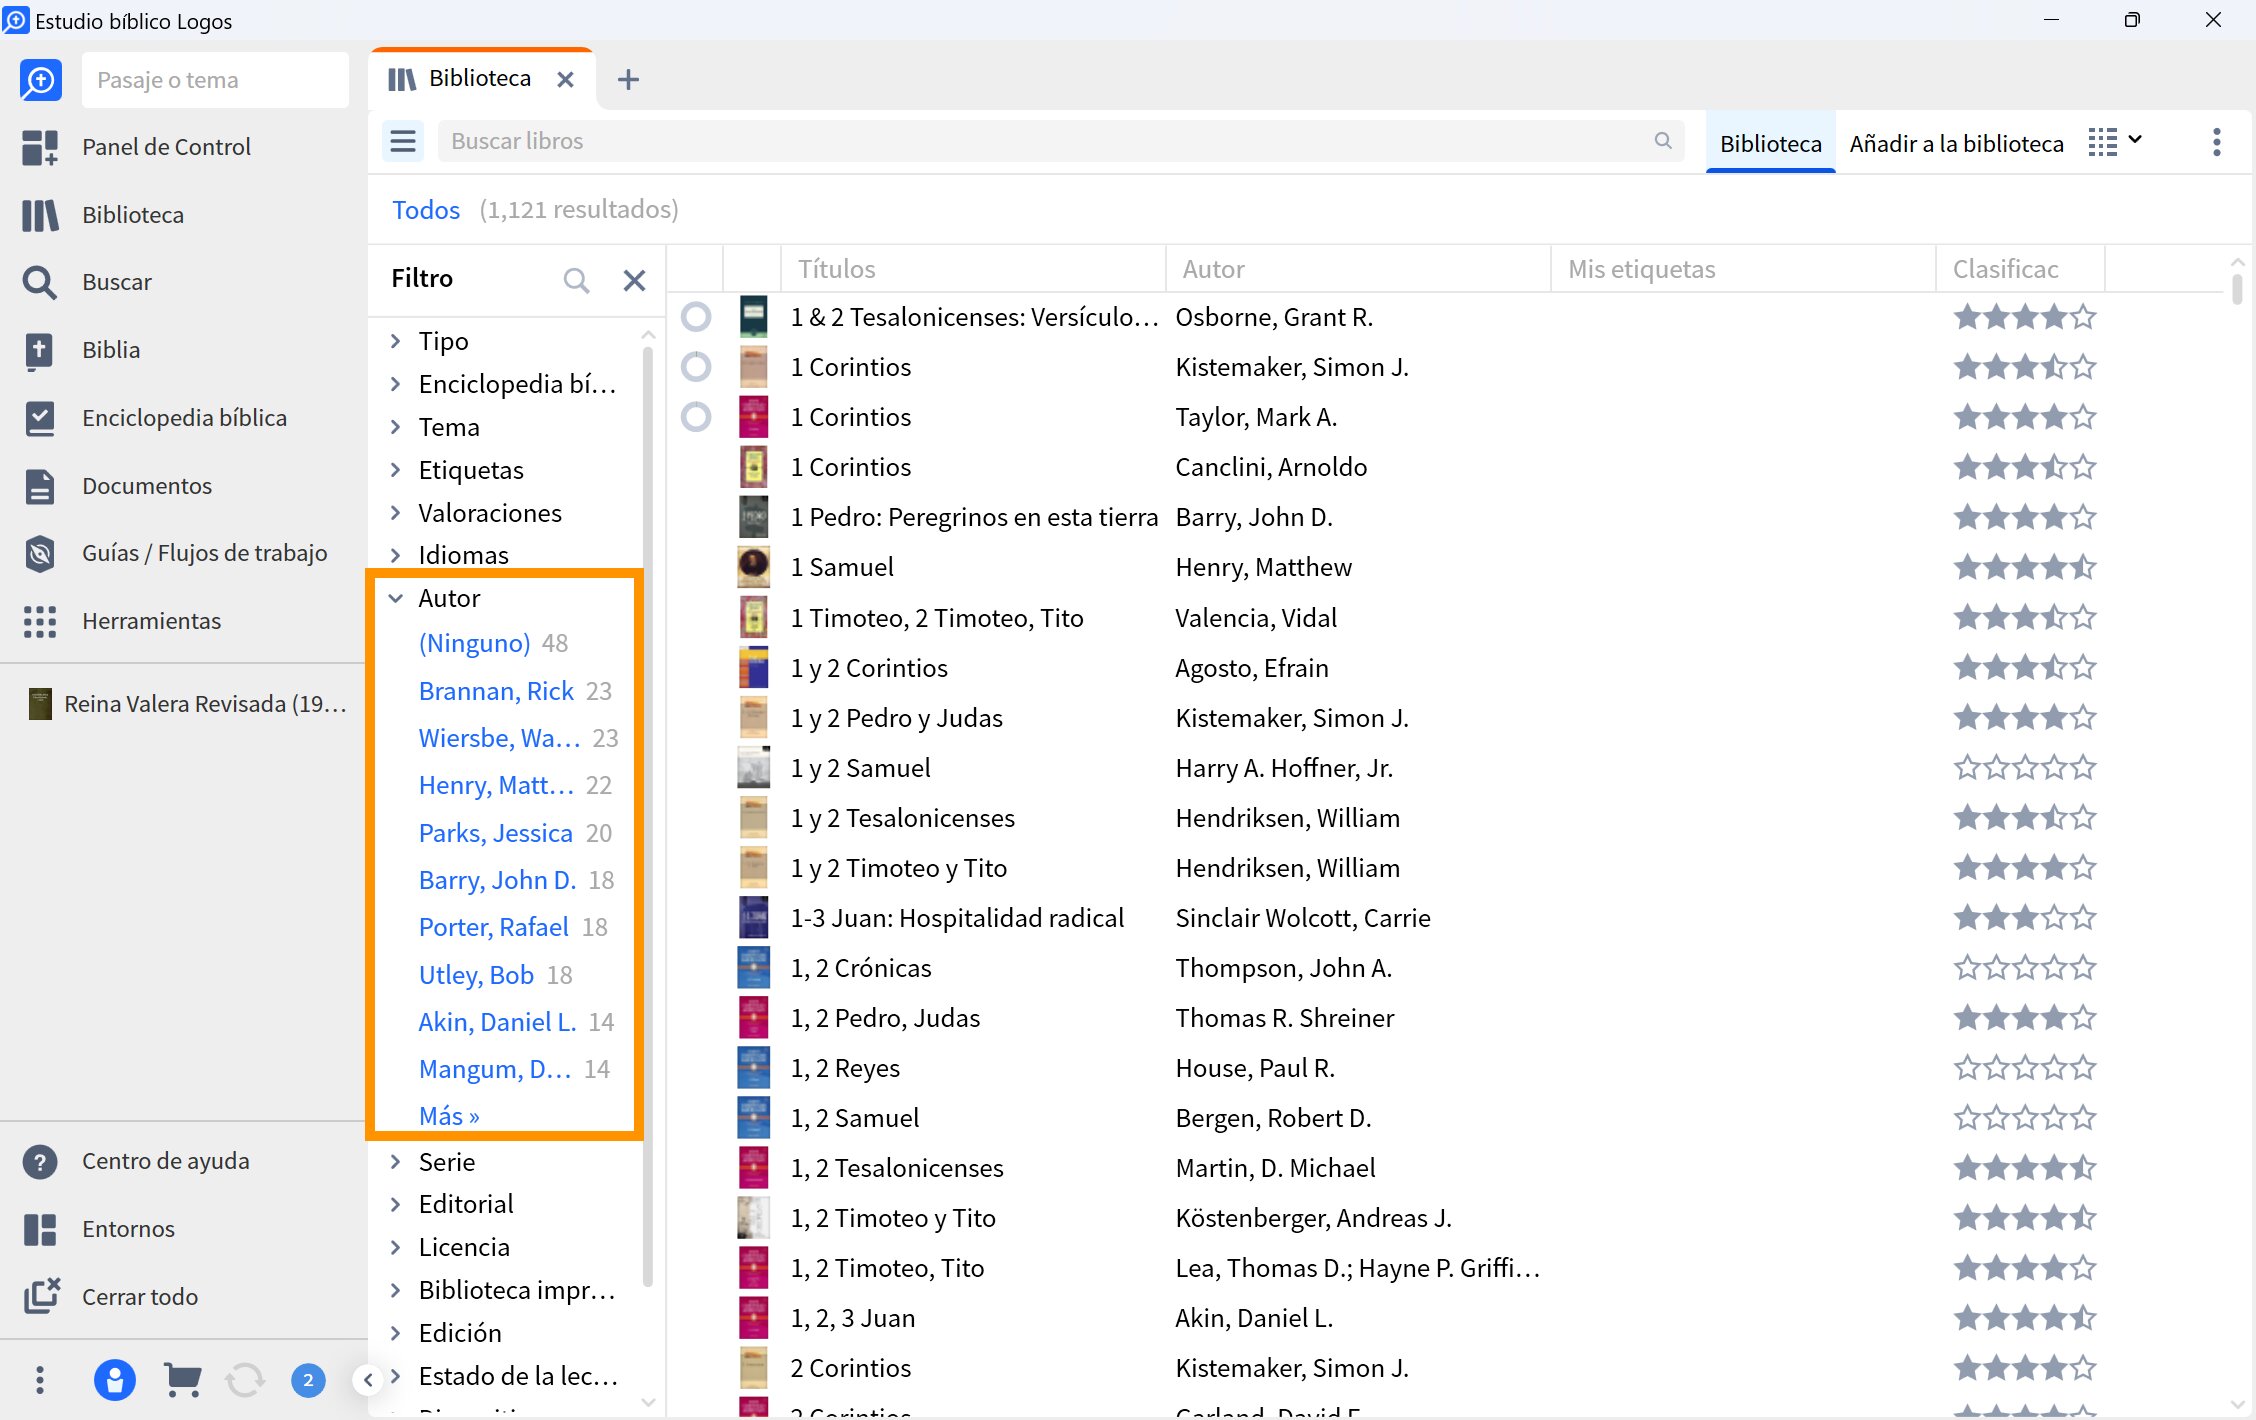2256x1420 pixels.
Task: Open Panel de Control dashboard icon
Action: coord(40,147)
